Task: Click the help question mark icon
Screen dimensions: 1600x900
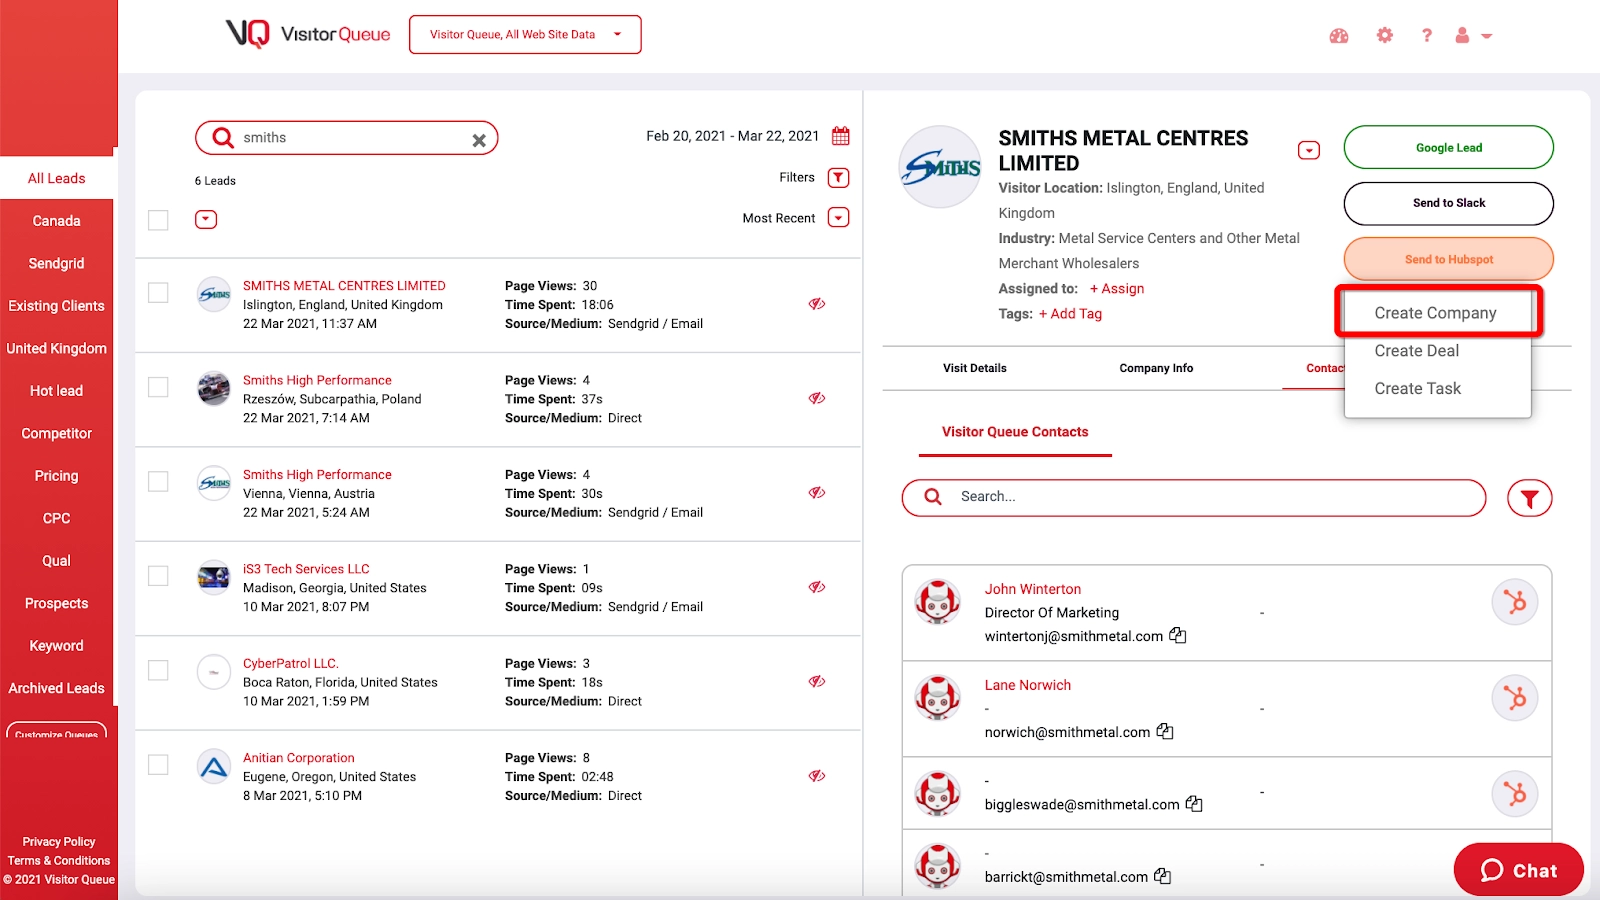Action: [1427, 35]
